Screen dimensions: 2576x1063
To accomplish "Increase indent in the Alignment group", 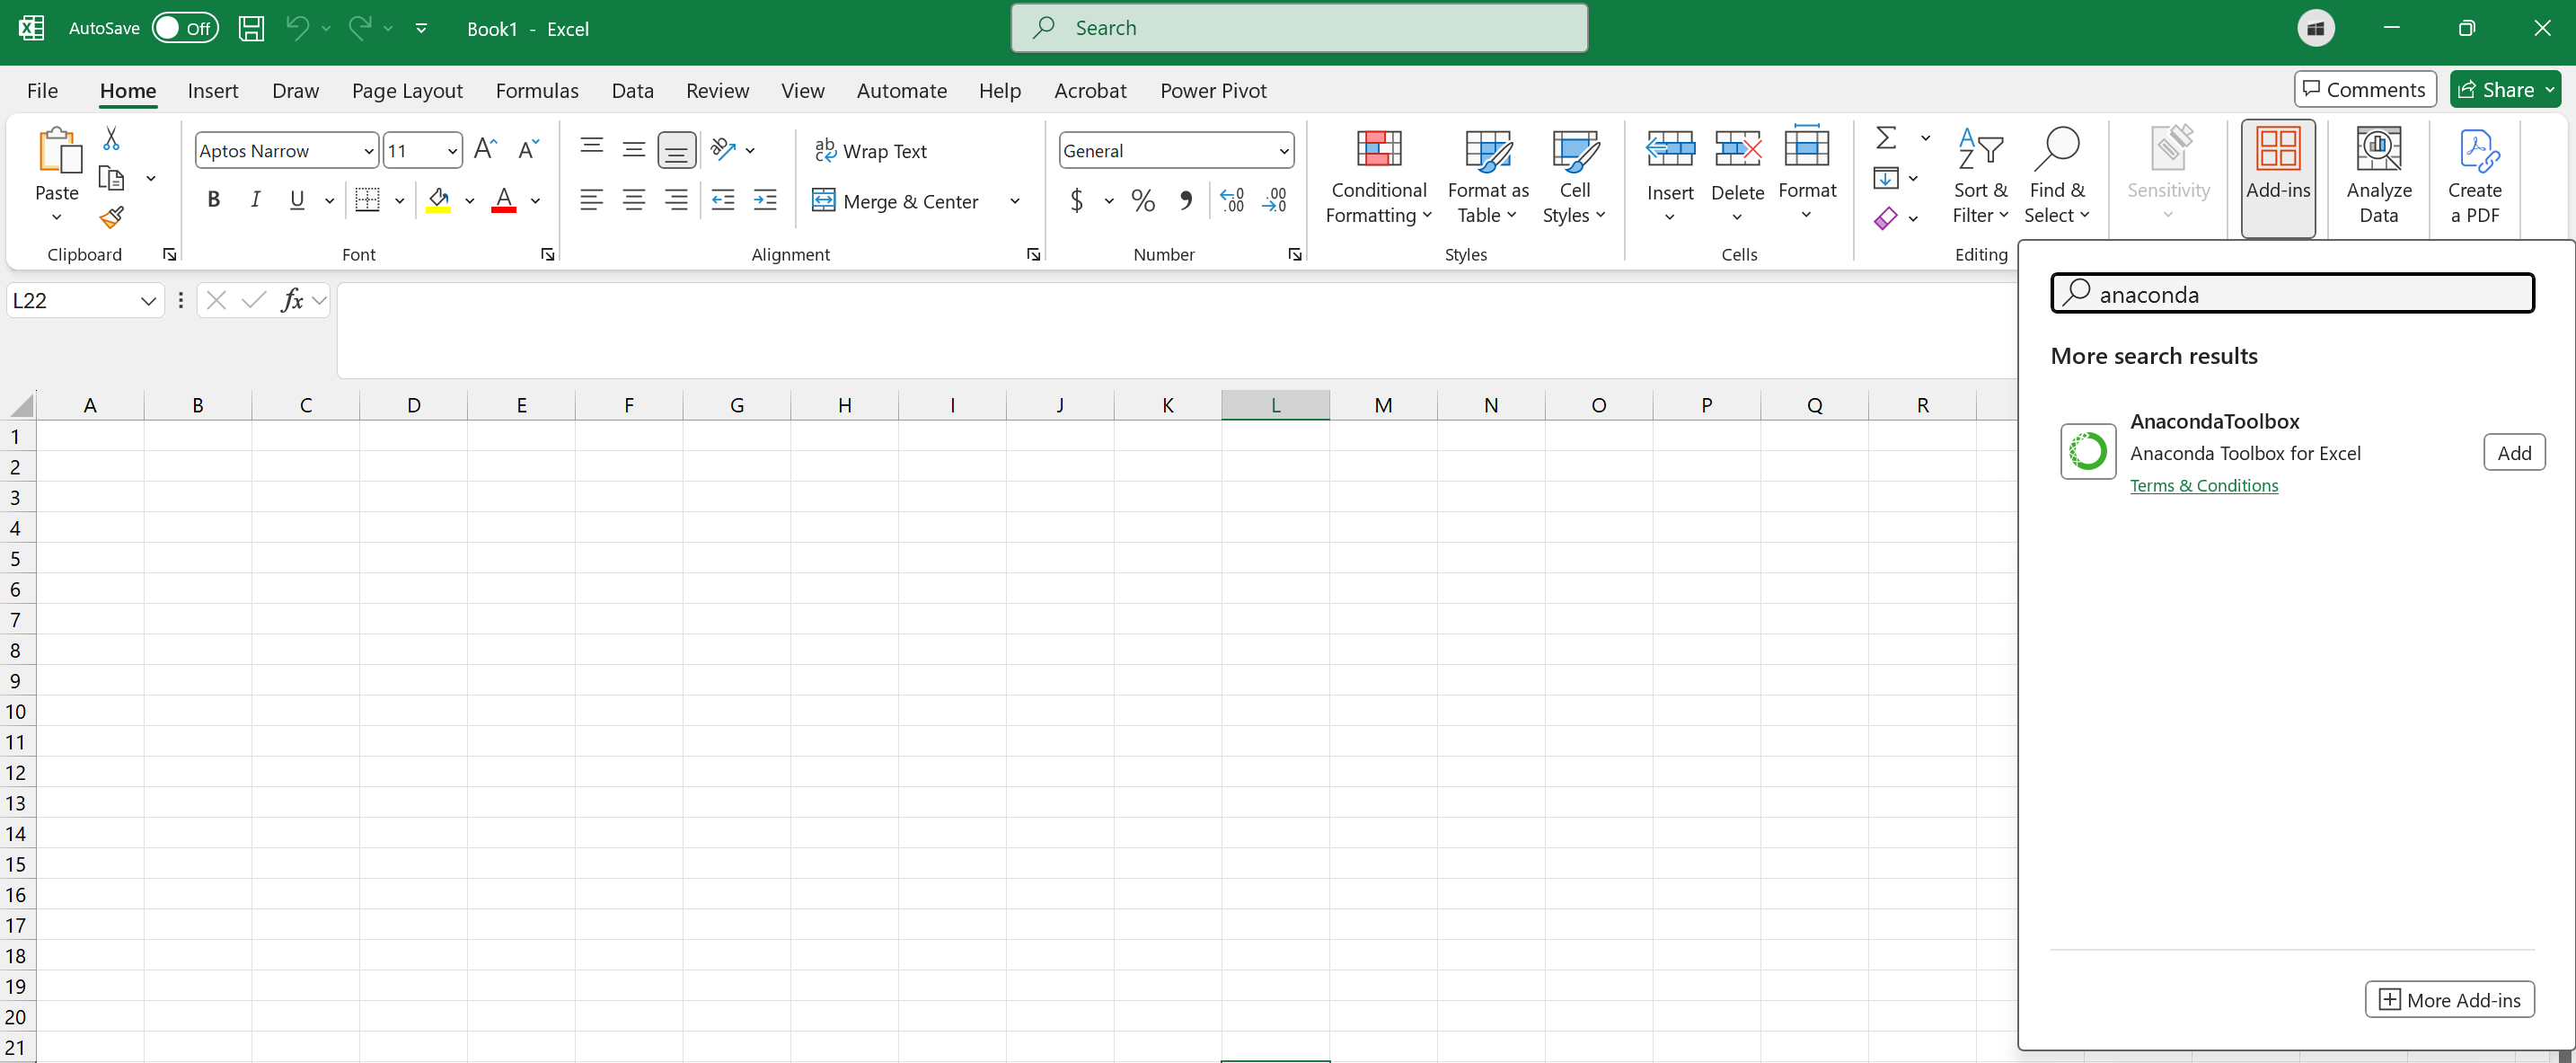I will (765, 200).
